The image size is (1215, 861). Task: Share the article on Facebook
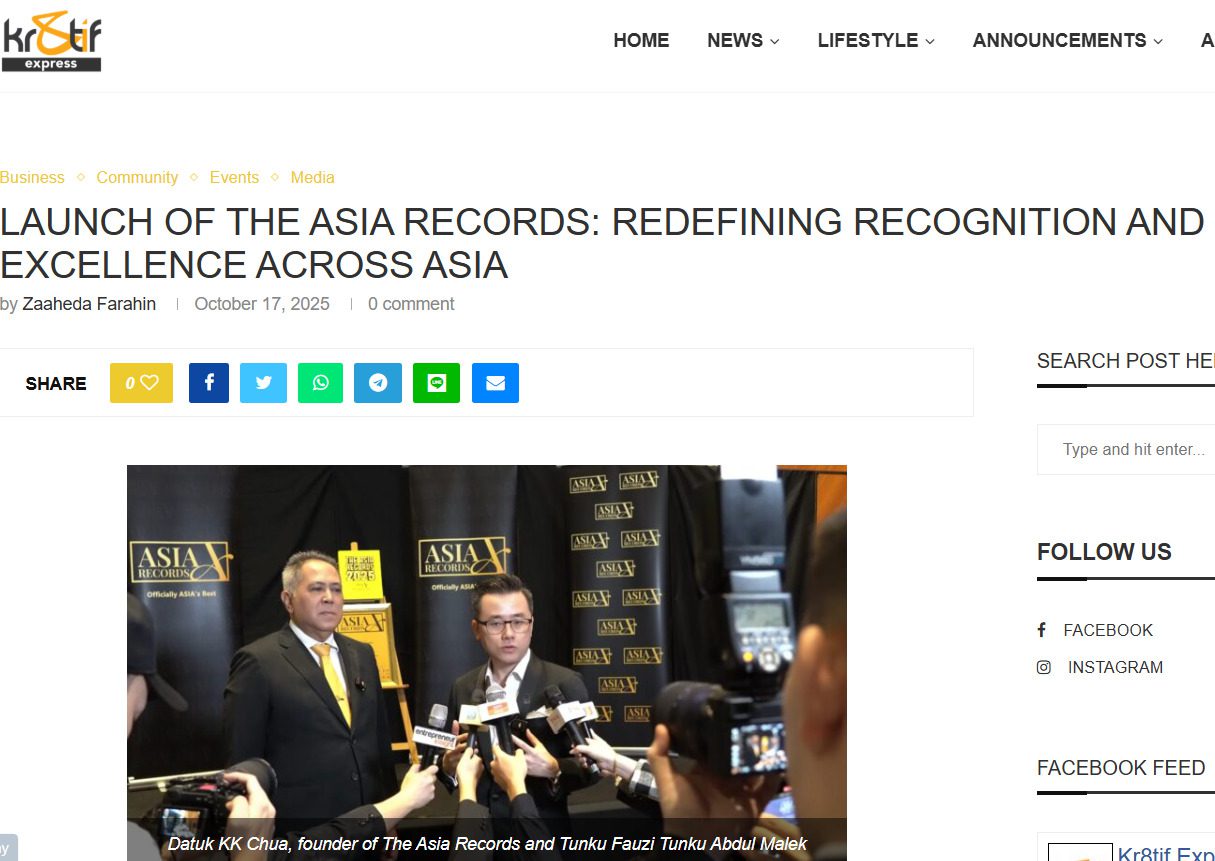pos(209,383)
